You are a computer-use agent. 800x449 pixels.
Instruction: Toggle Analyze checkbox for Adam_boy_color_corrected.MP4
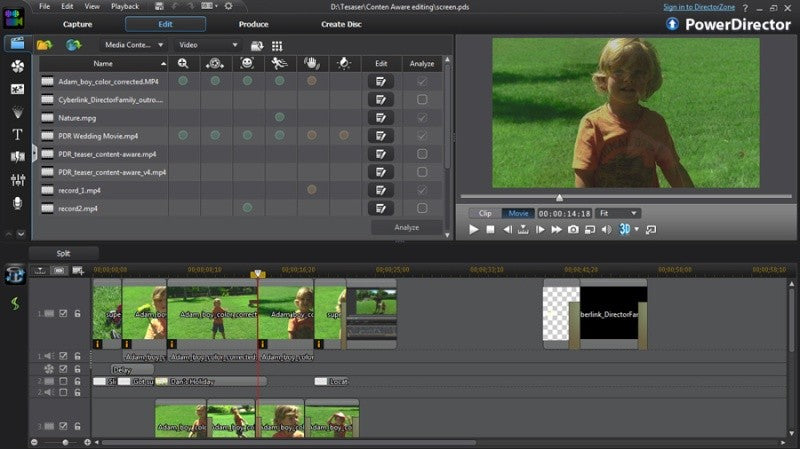[x=422, y=81]
